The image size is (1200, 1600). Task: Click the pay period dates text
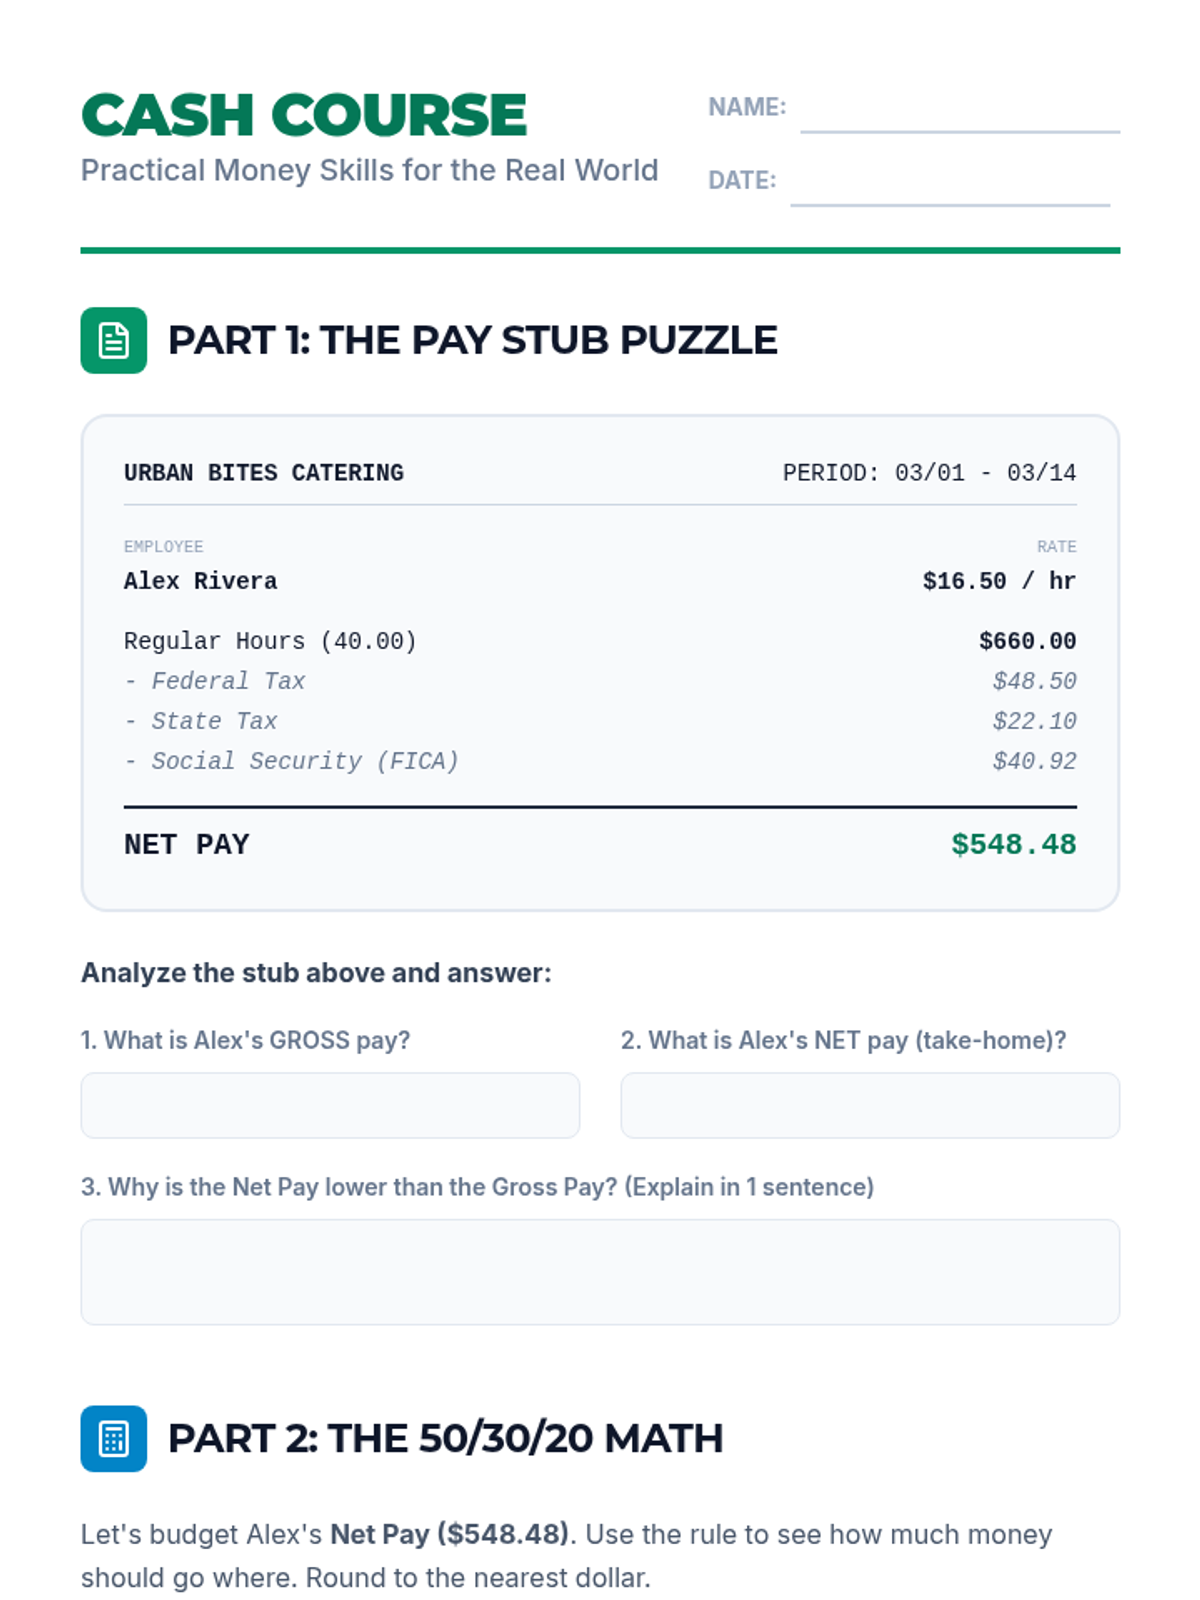(x=929, y=473)
